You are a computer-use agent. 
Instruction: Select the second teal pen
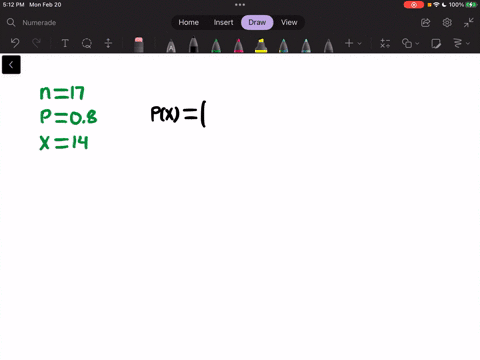306,45
